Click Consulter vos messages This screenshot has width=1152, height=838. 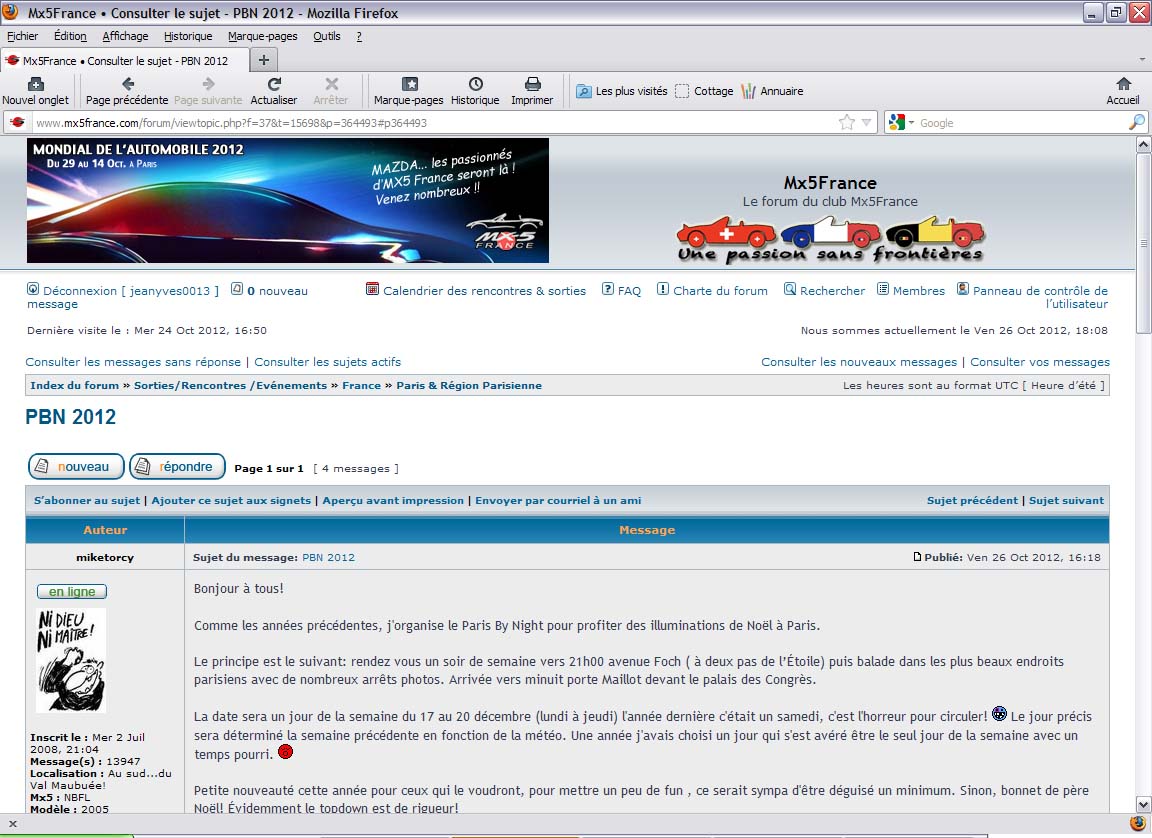click(1040, 362)
